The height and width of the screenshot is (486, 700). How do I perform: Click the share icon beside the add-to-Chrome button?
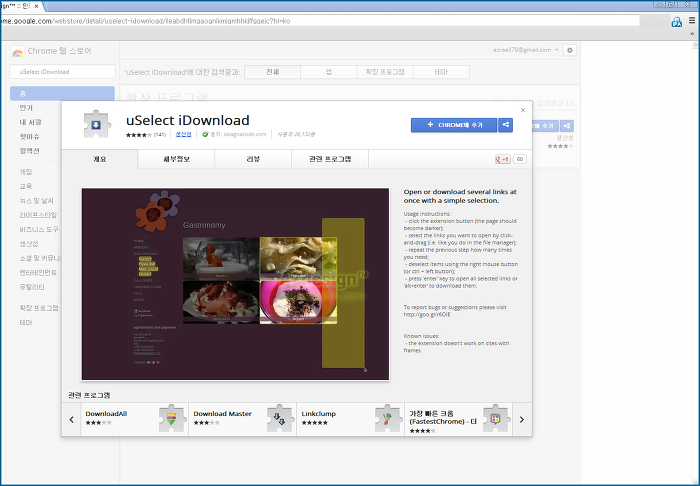[x=505, y=125]
